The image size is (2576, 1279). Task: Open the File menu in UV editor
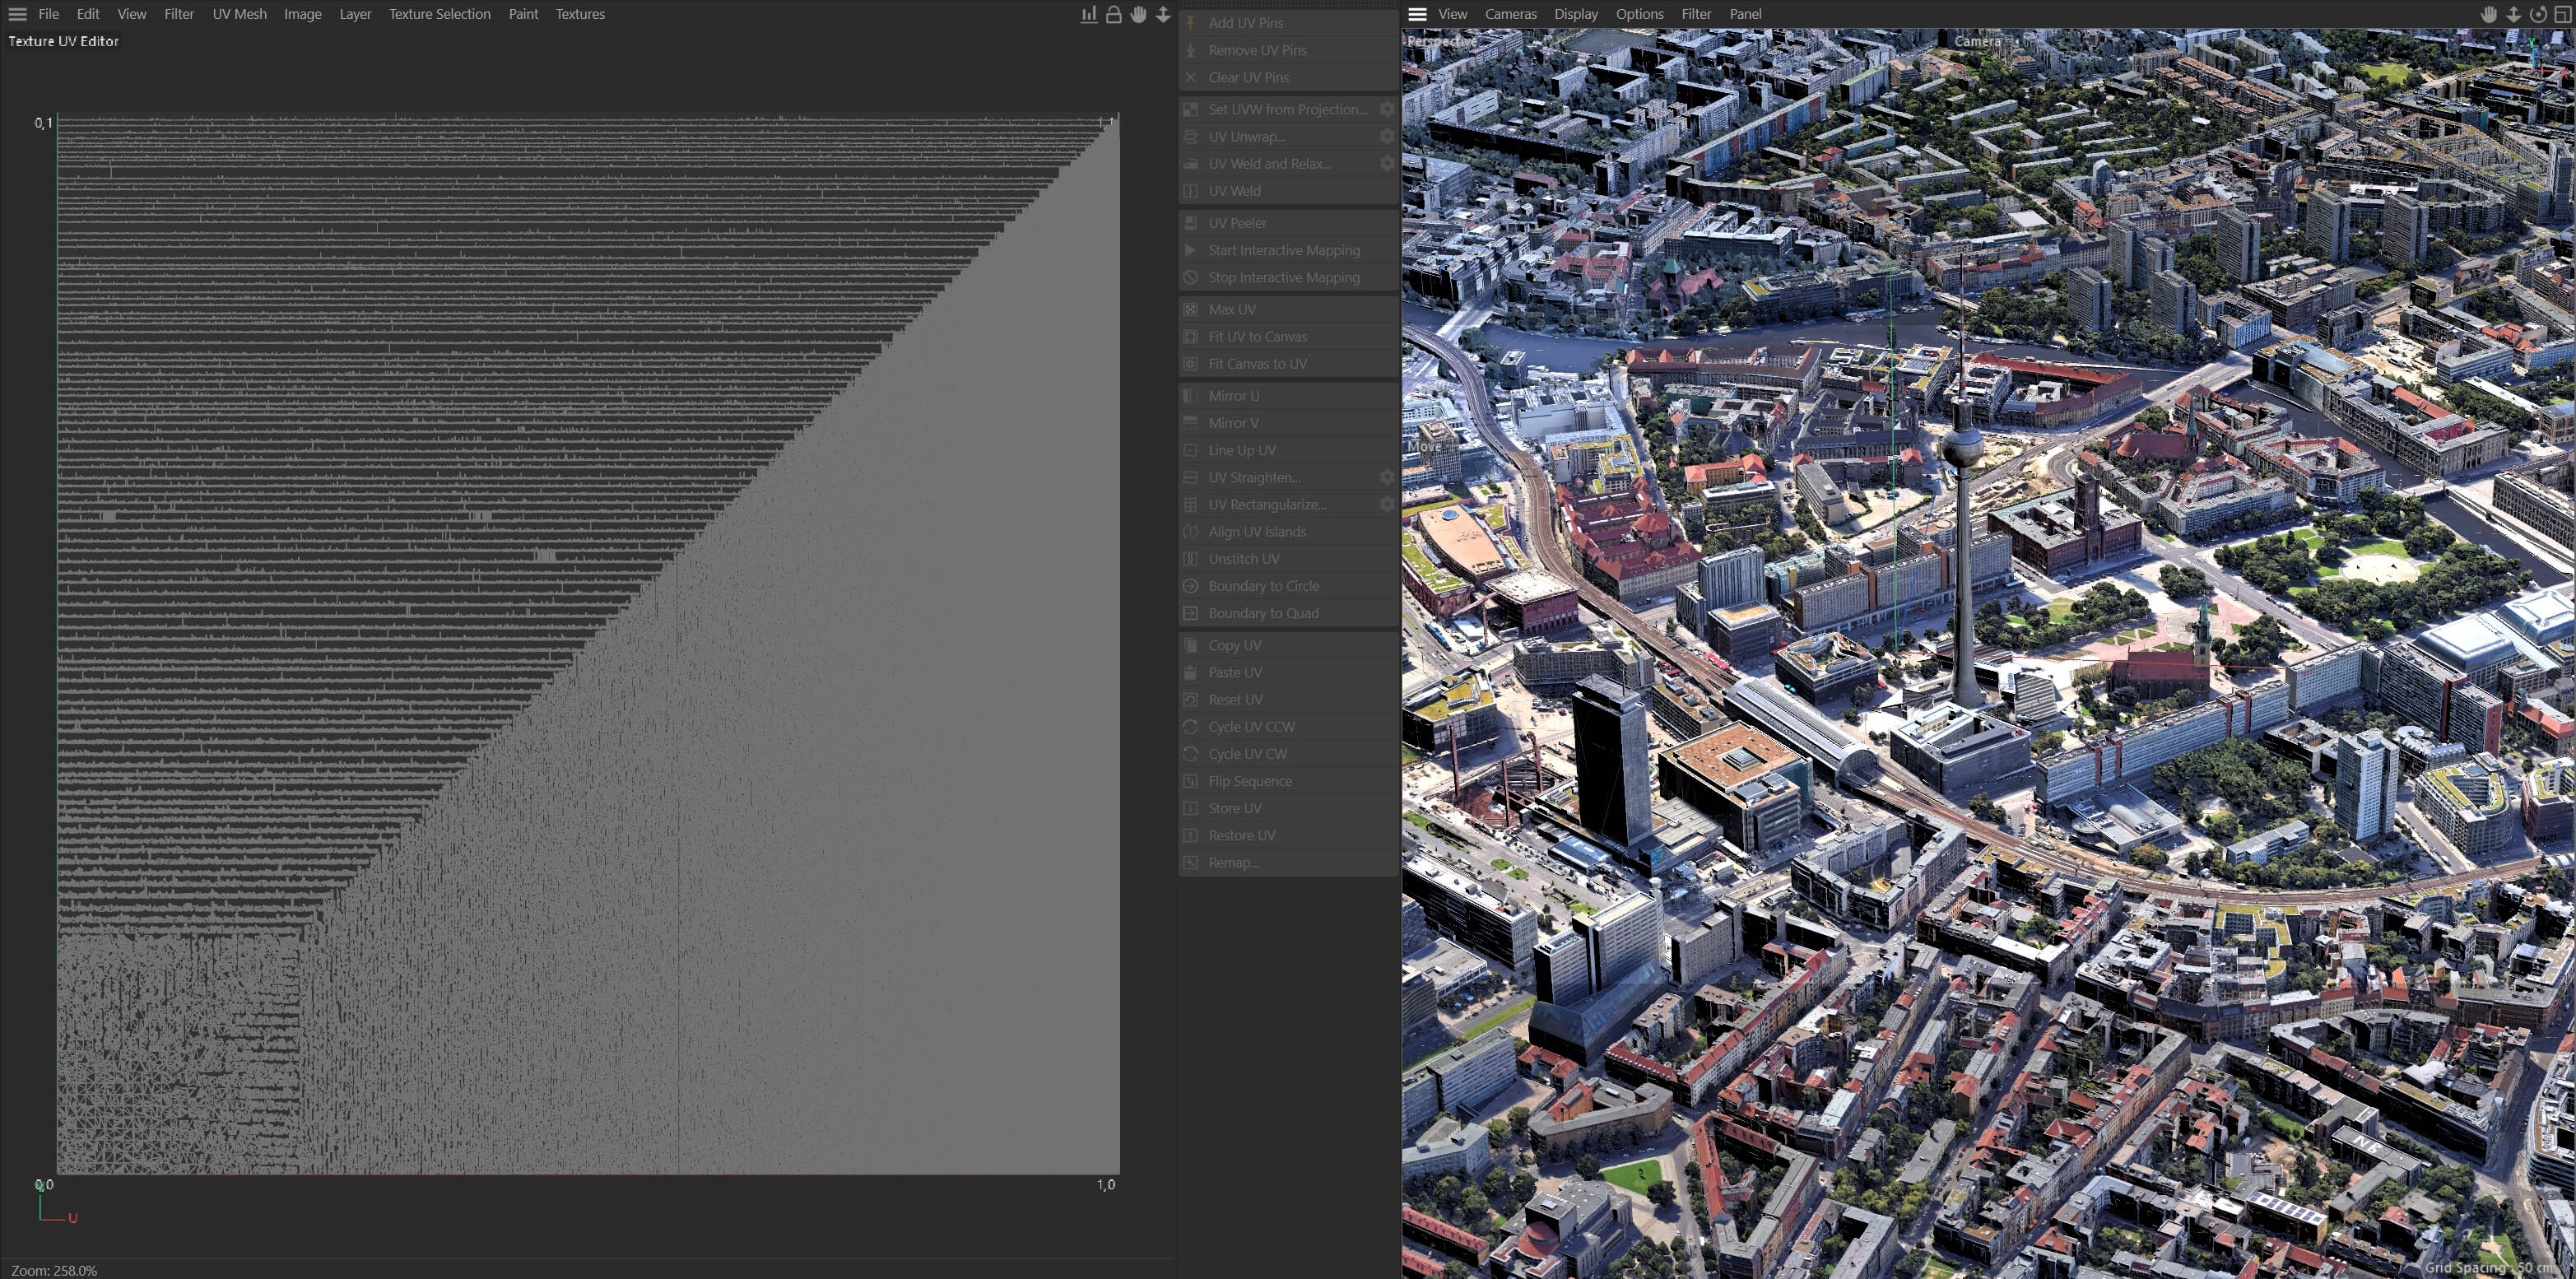(x=48, y=14)
